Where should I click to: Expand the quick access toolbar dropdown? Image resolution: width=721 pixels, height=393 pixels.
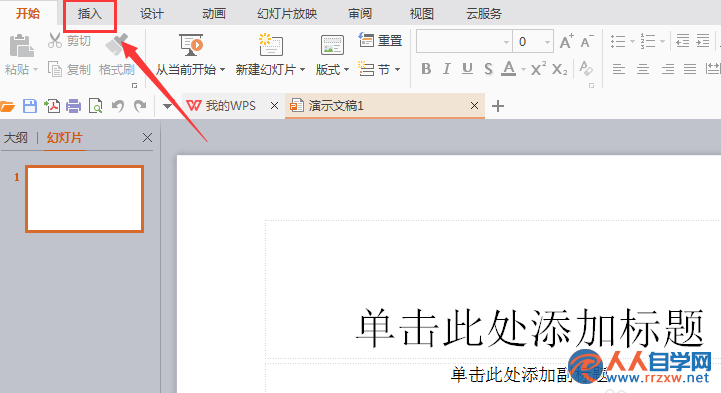tap(167, 106)
